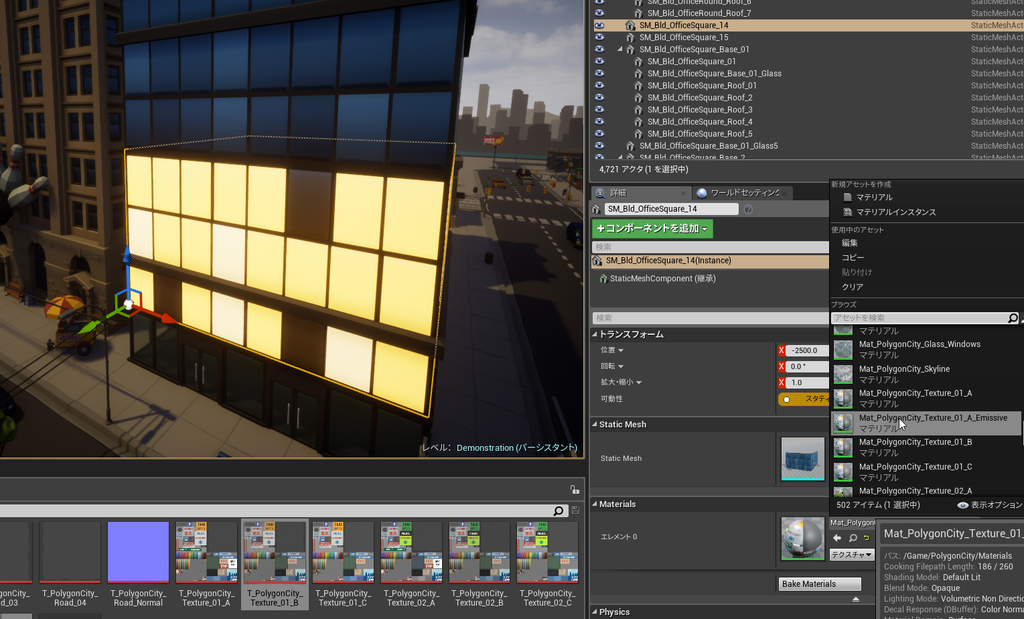
Task: Collapse the Materials section
Action: pos(595,504)
